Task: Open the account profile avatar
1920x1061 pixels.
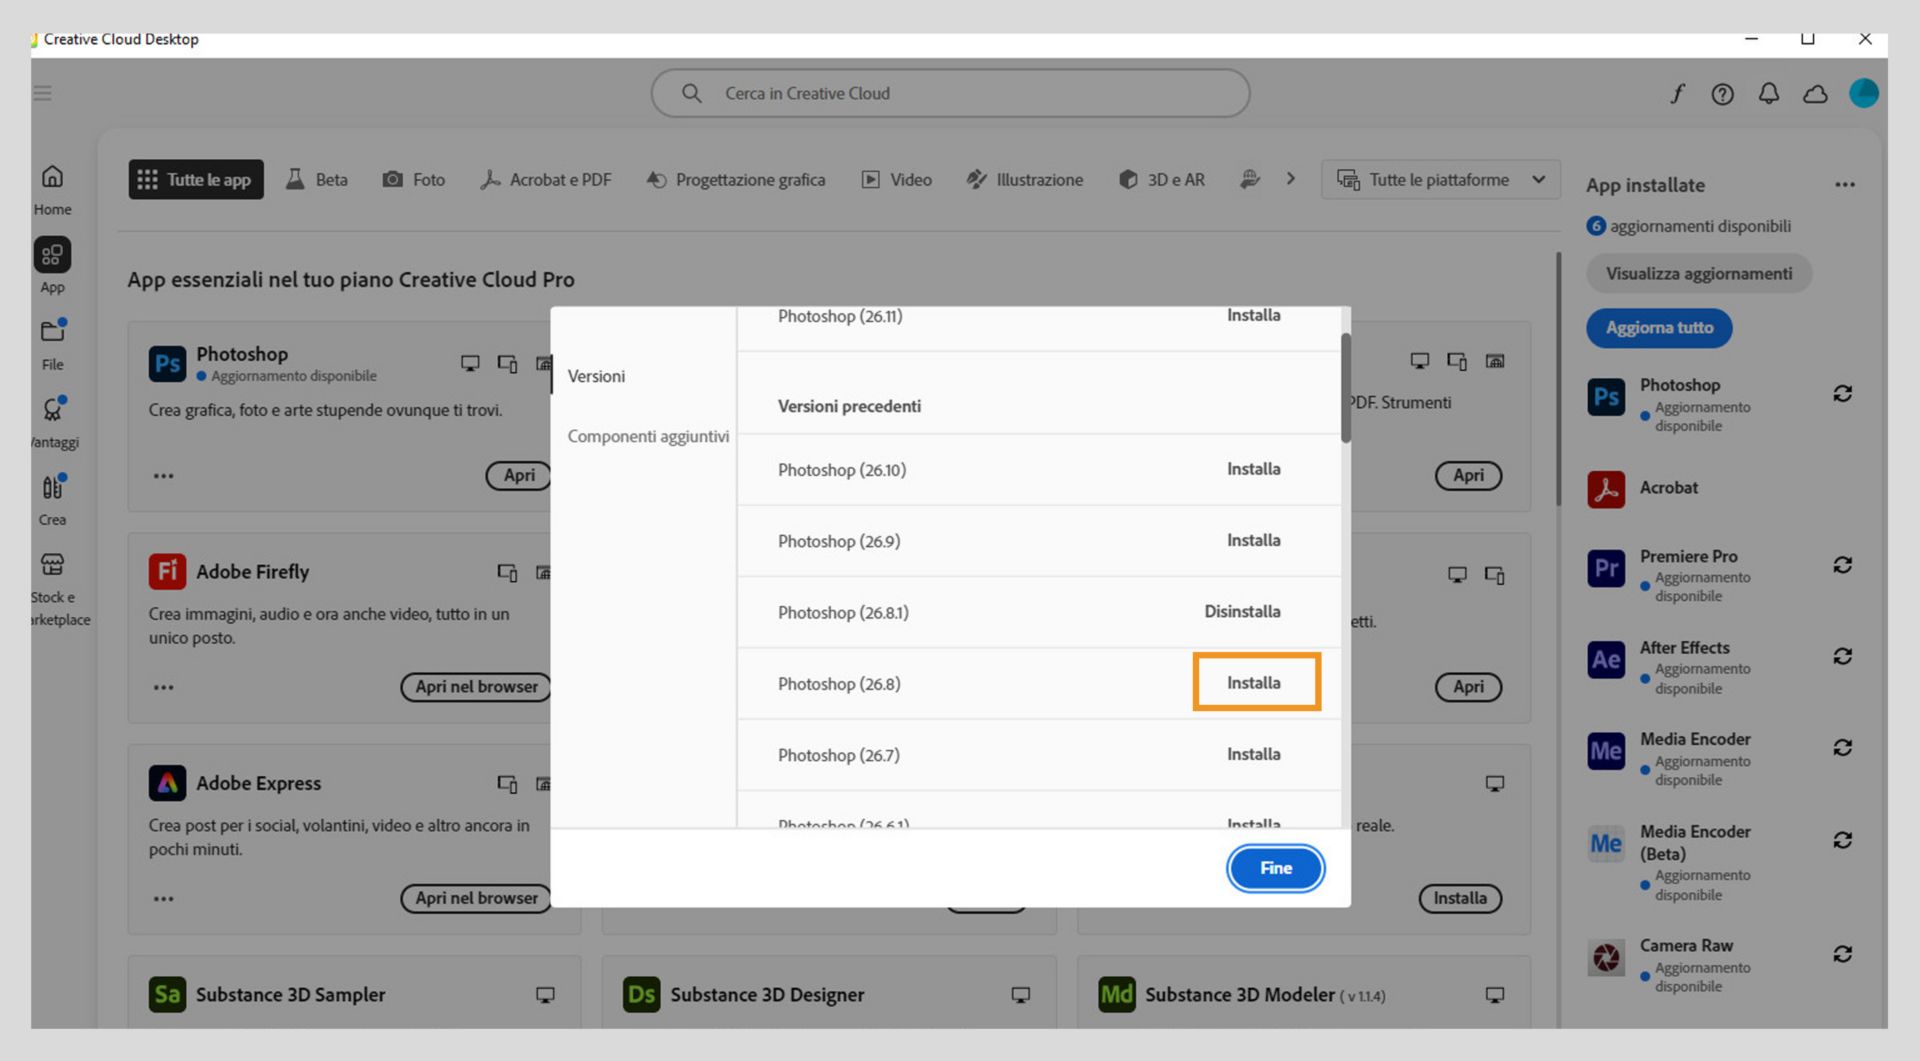Action: (1863, 93)
